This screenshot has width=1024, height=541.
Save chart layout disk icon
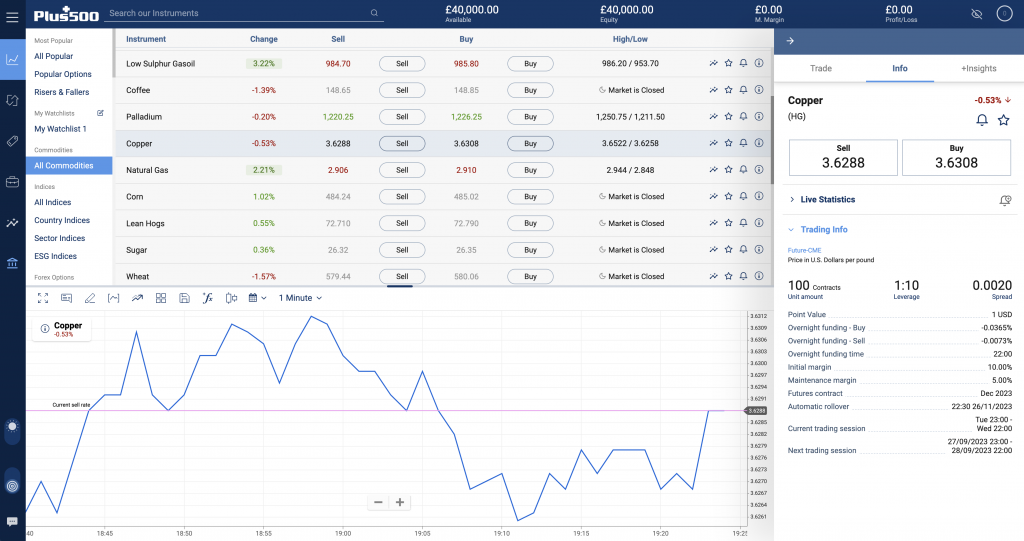point(184,298)
